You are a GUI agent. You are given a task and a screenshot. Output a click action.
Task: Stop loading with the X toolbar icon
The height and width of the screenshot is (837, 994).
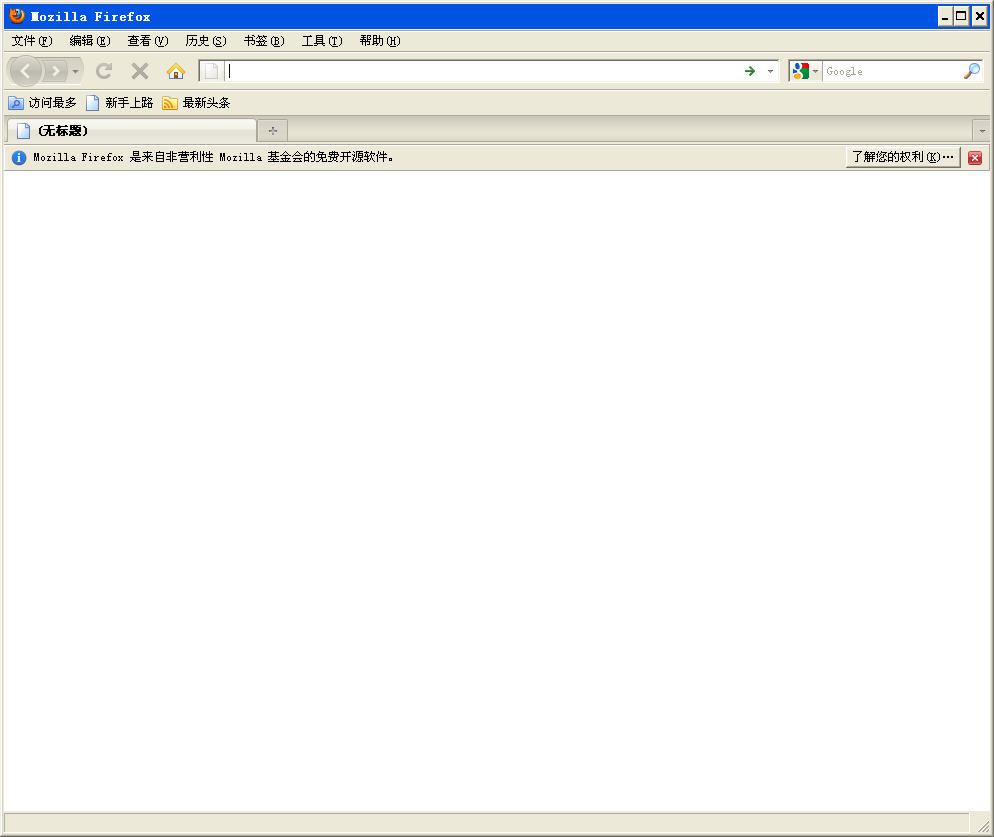pyautogui.click(x=140, y=71)
